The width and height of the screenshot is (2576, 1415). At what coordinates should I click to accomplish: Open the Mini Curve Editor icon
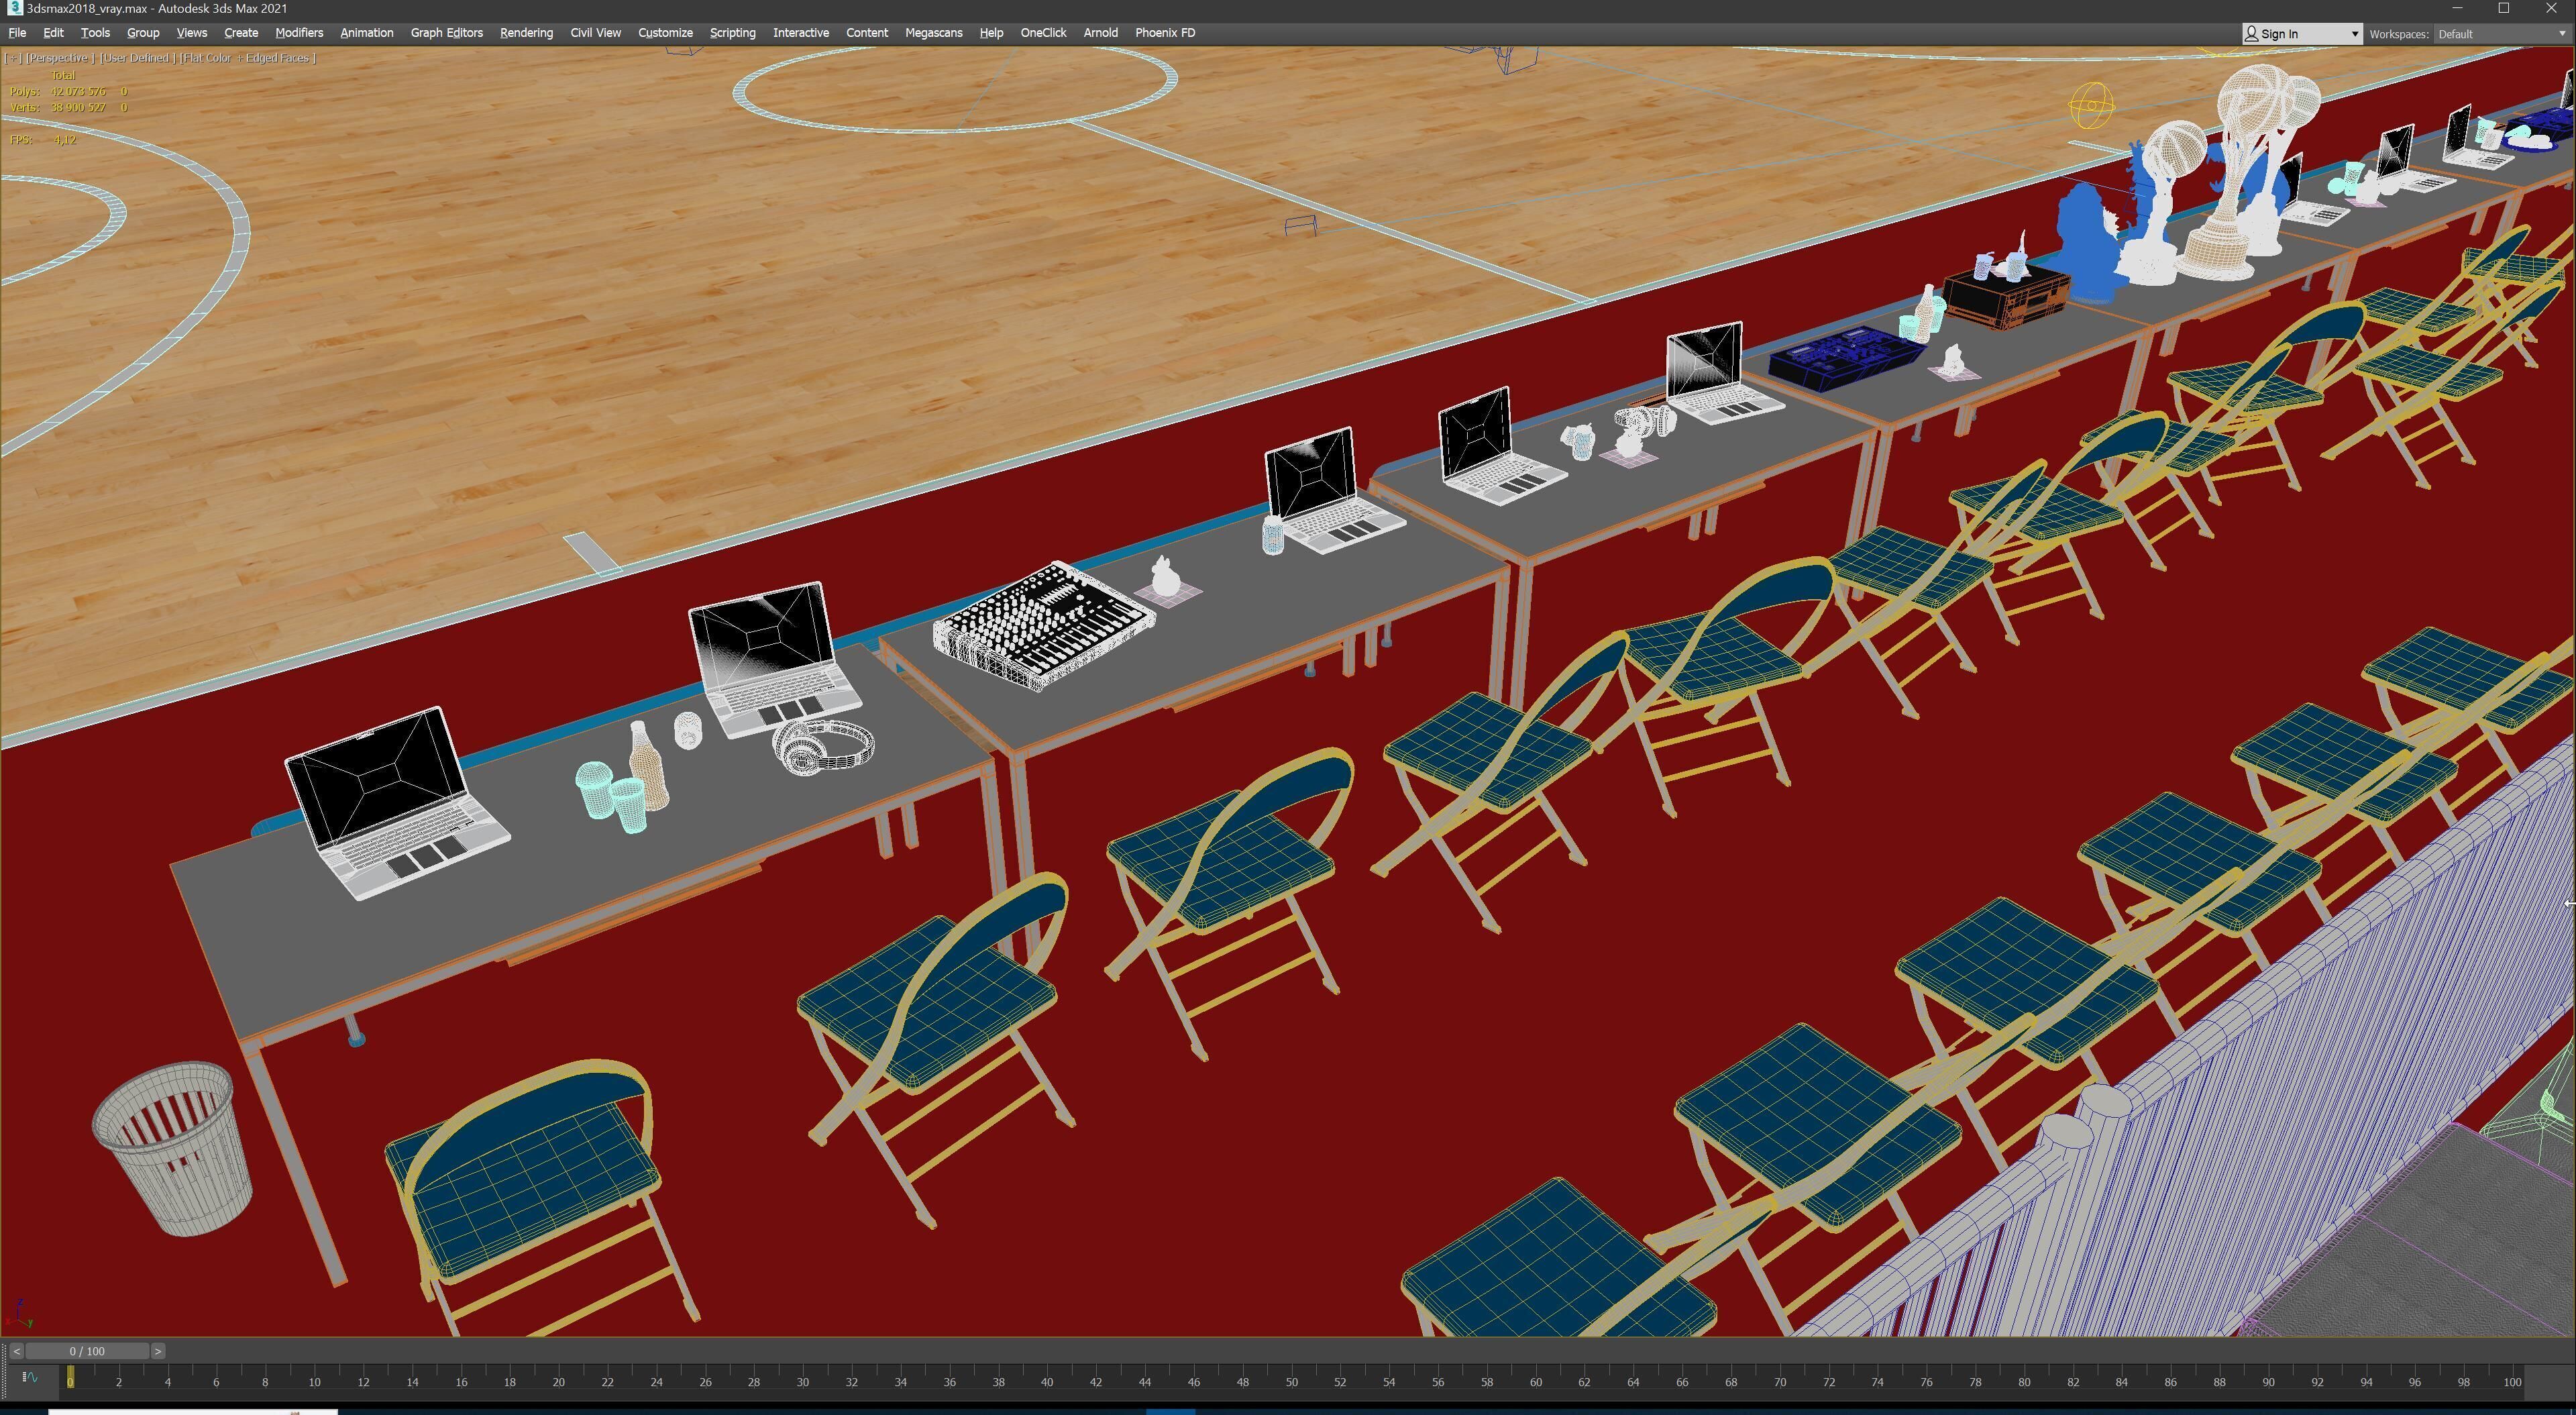[x=29, y=1377]
